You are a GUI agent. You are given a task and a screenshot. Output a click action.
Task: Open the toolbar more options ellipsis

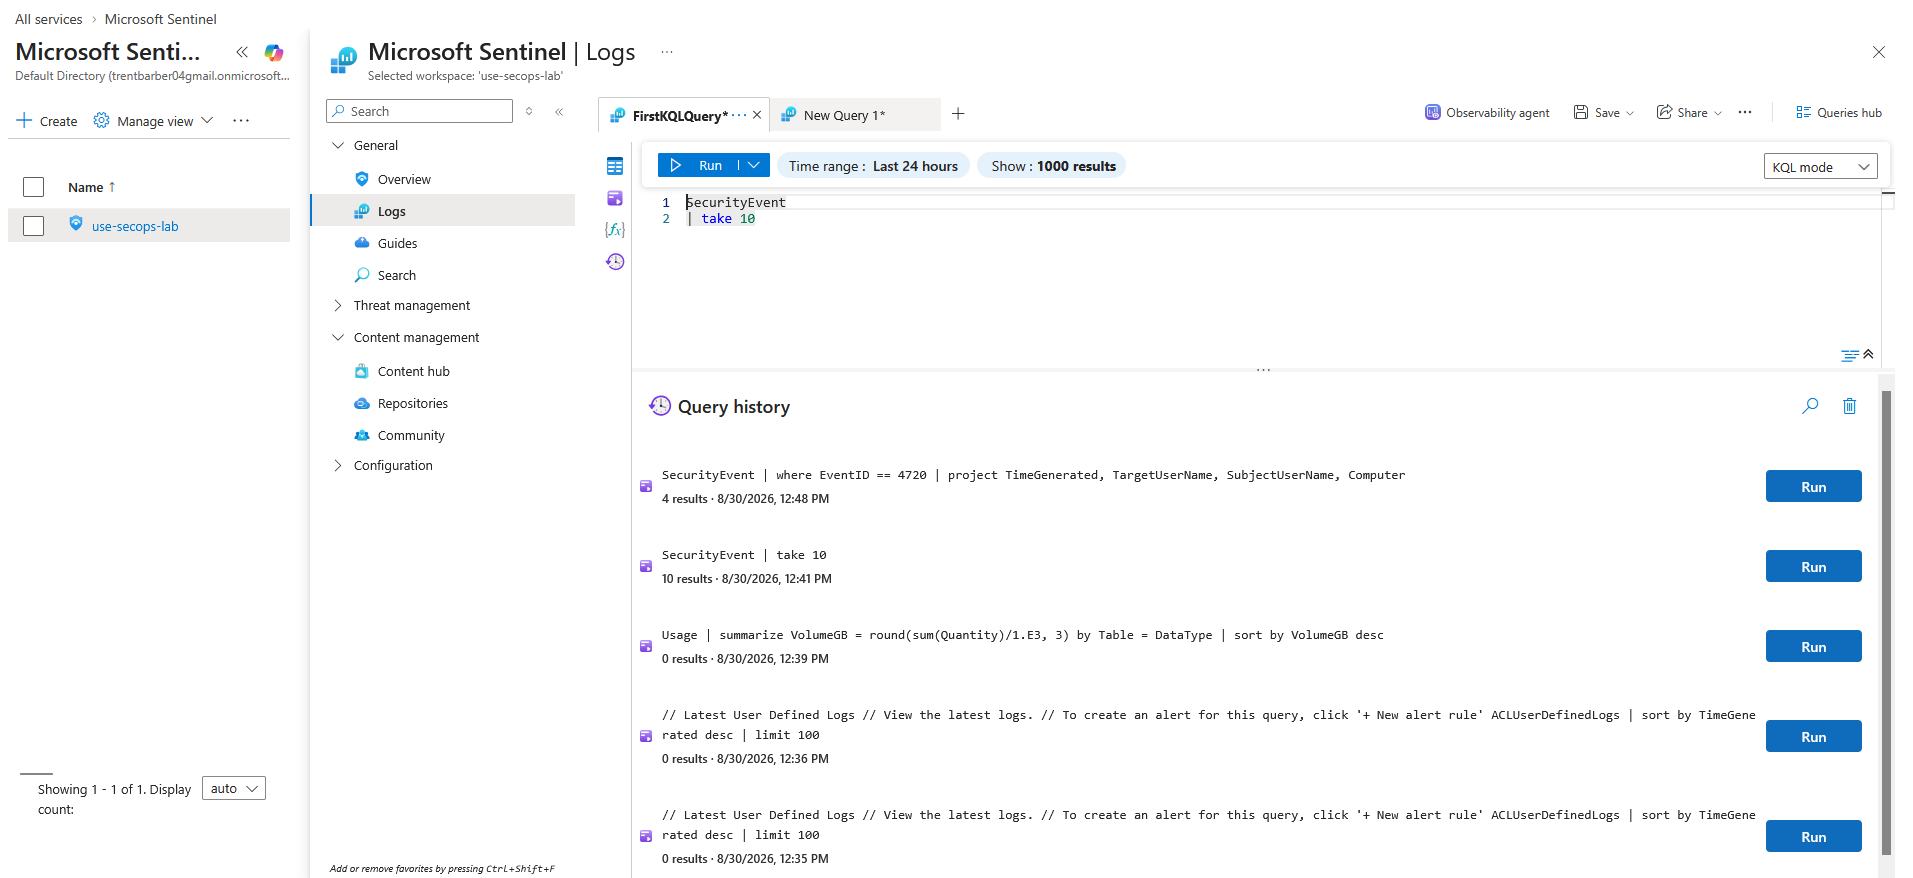coord(1745,112)
